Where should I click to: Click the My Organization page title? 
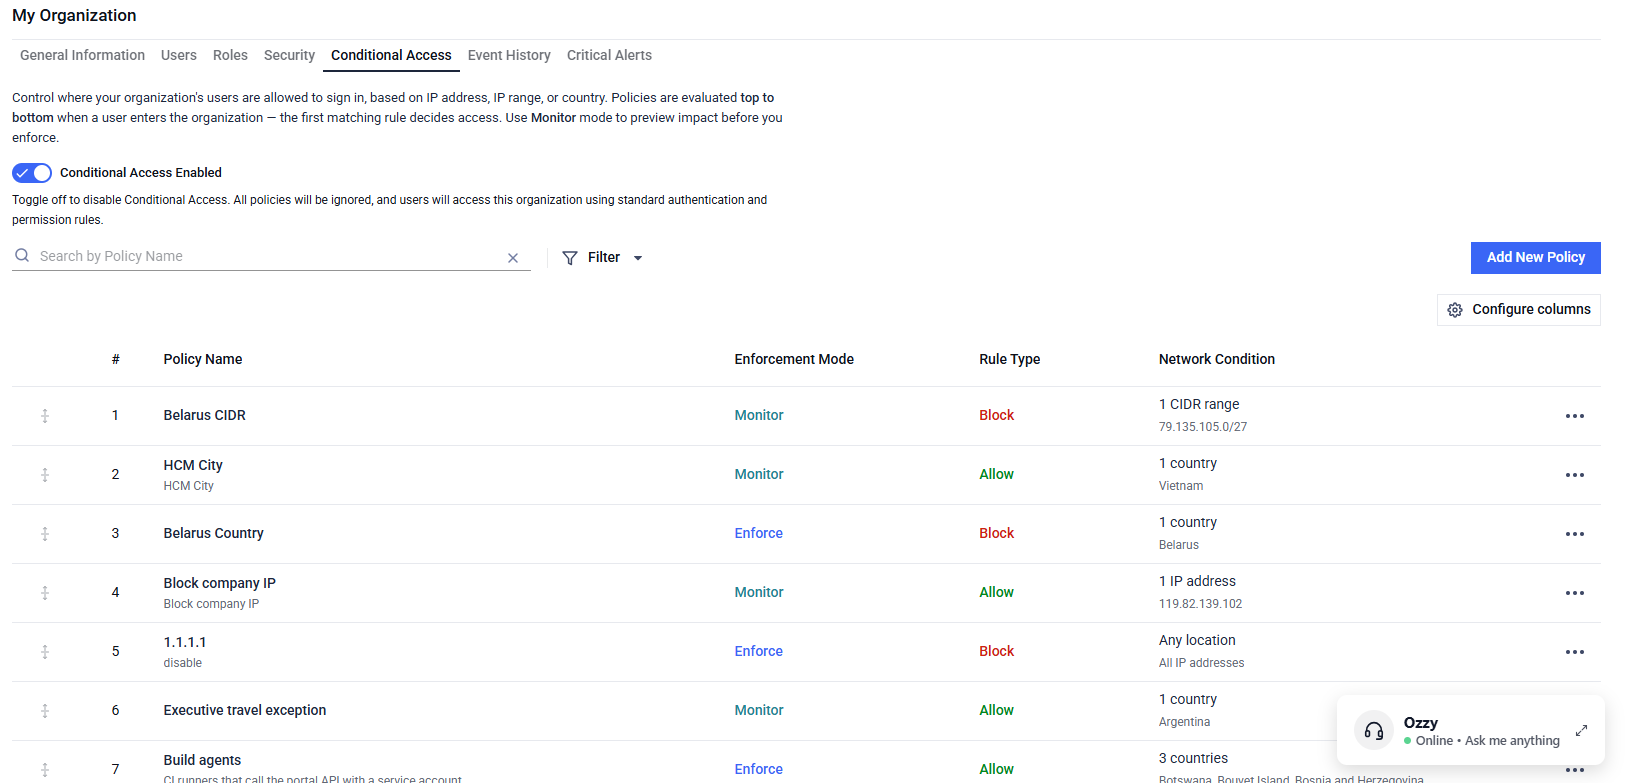point(74,16)
